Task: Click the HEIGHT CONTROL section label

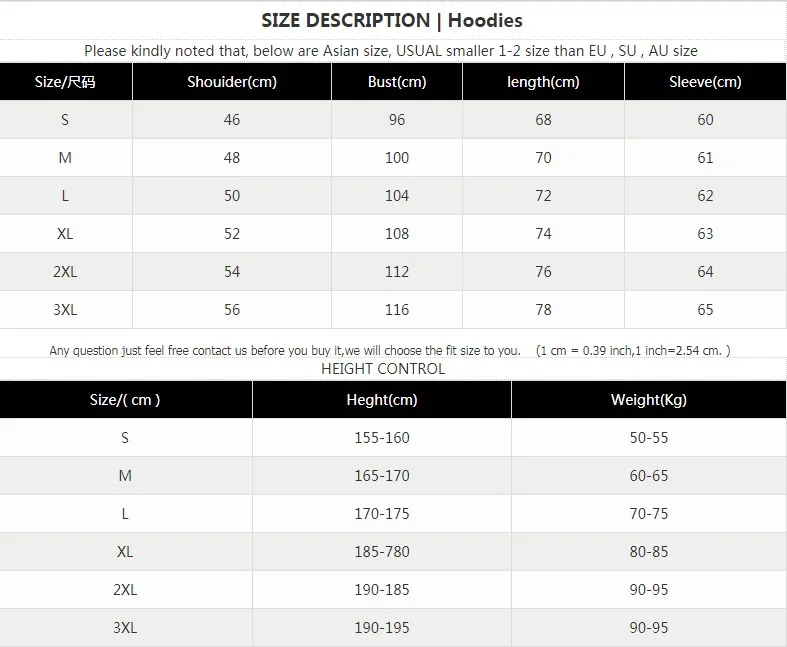Action: [383, 368]
